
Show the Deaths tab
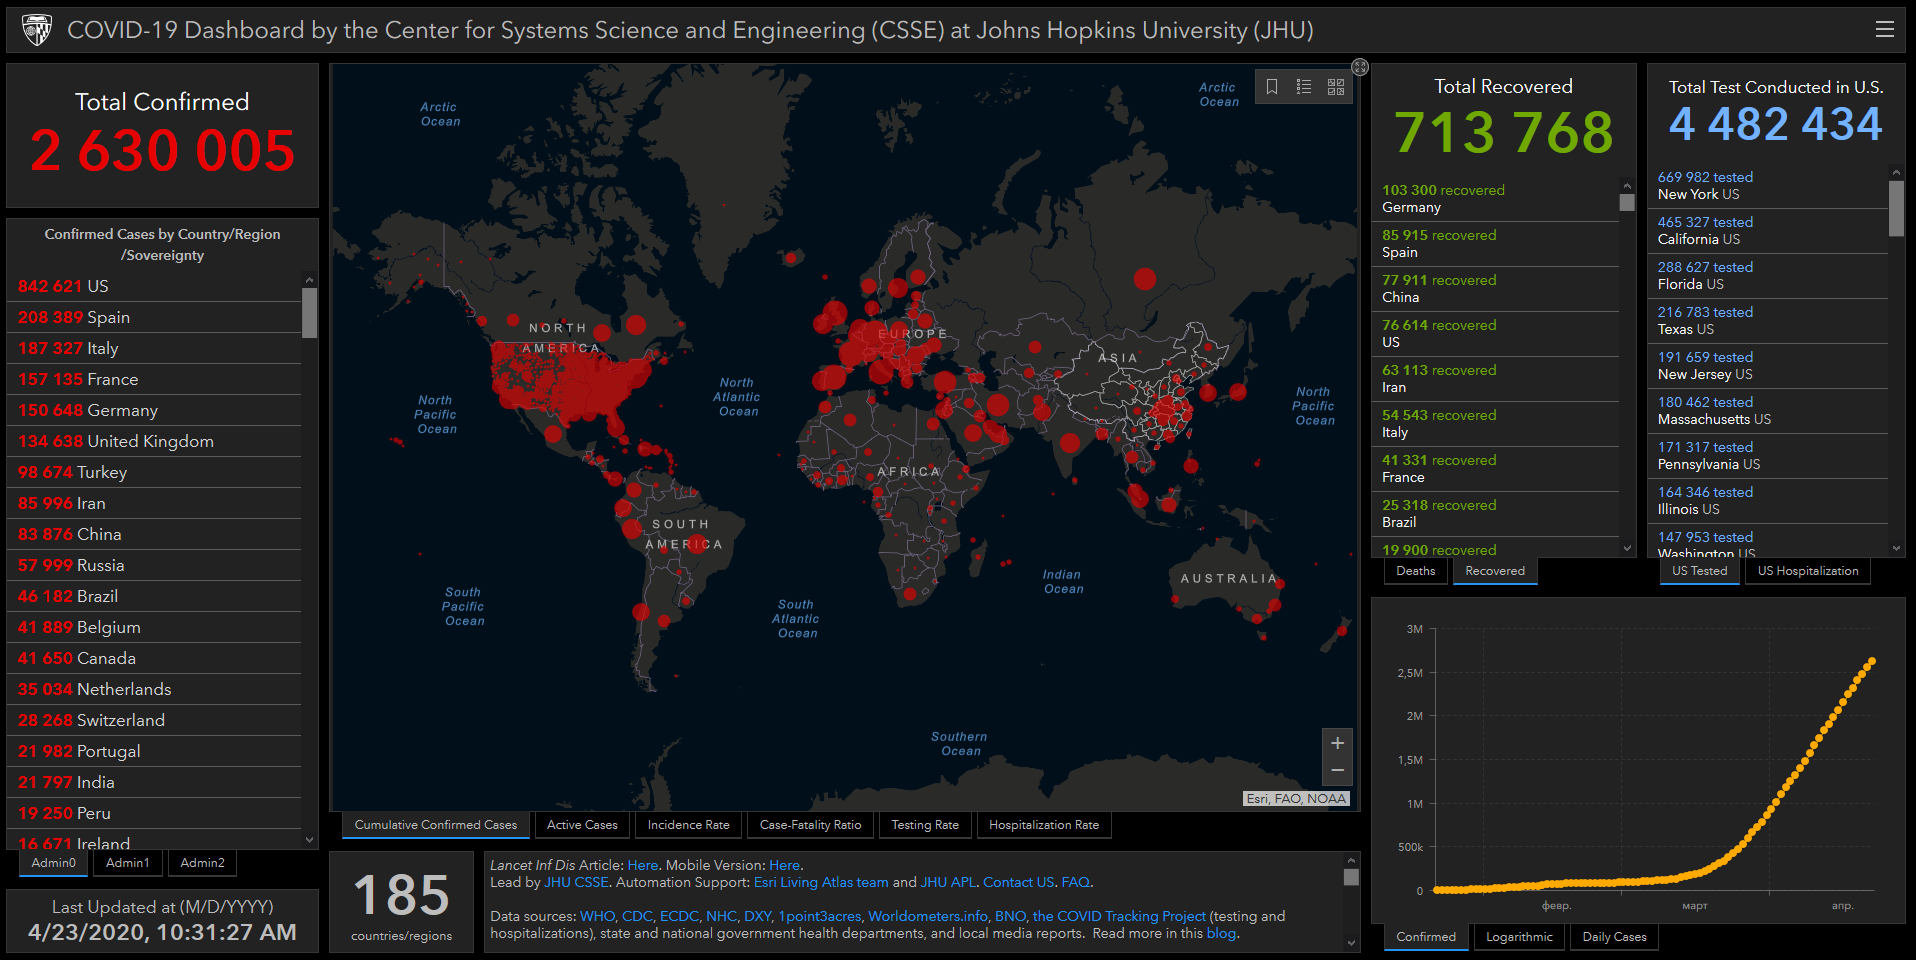tap(1416, 571)
